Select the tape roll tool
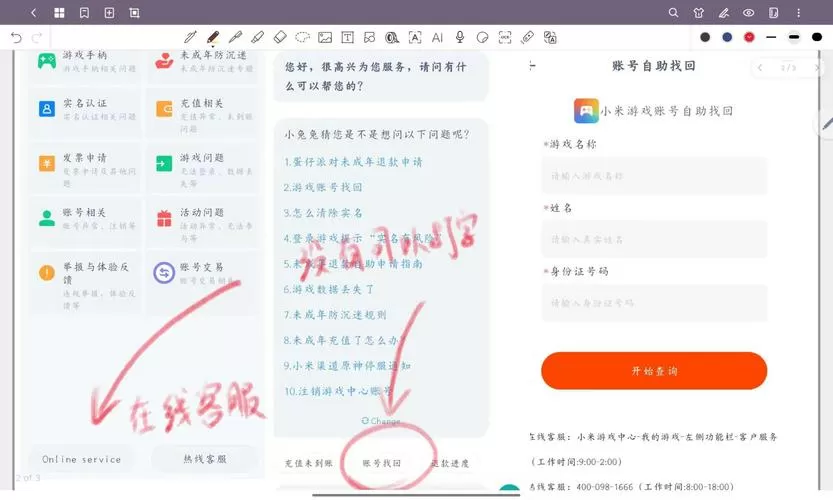The height and width of the screenshot is (500, 833). [x=392, y=37]
